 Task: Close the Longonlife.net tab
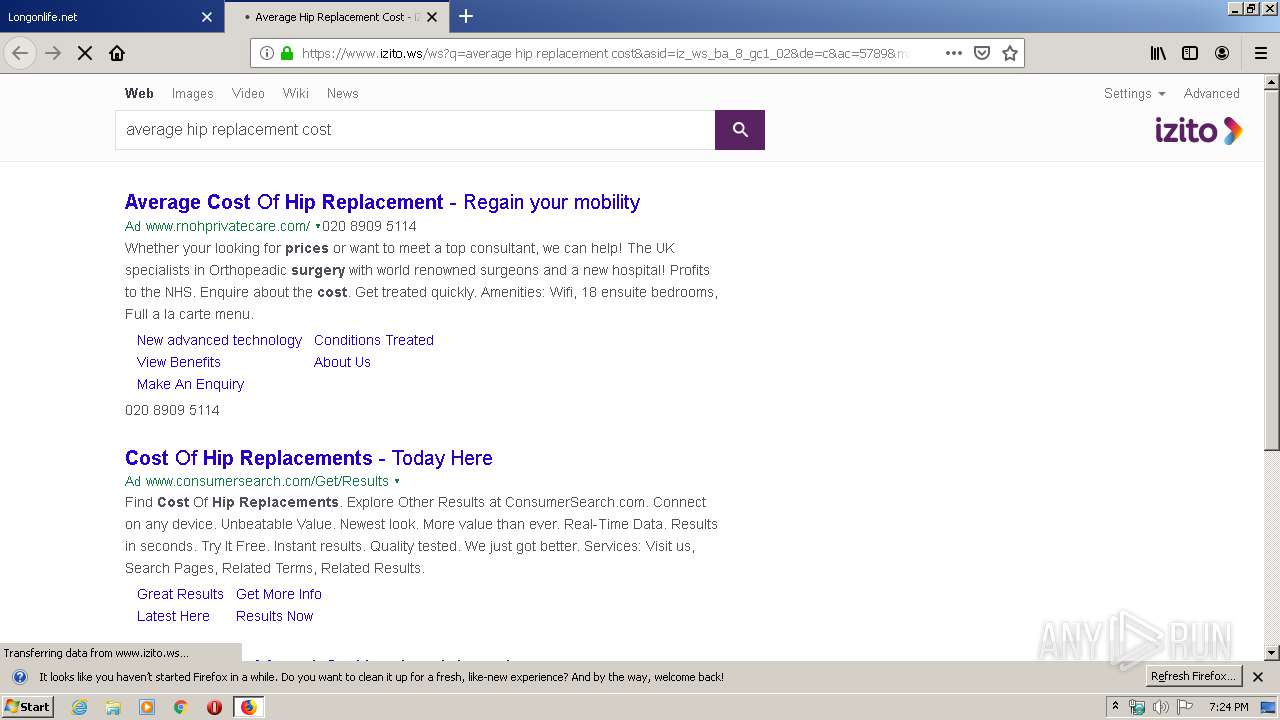click(x=207, y=17)
